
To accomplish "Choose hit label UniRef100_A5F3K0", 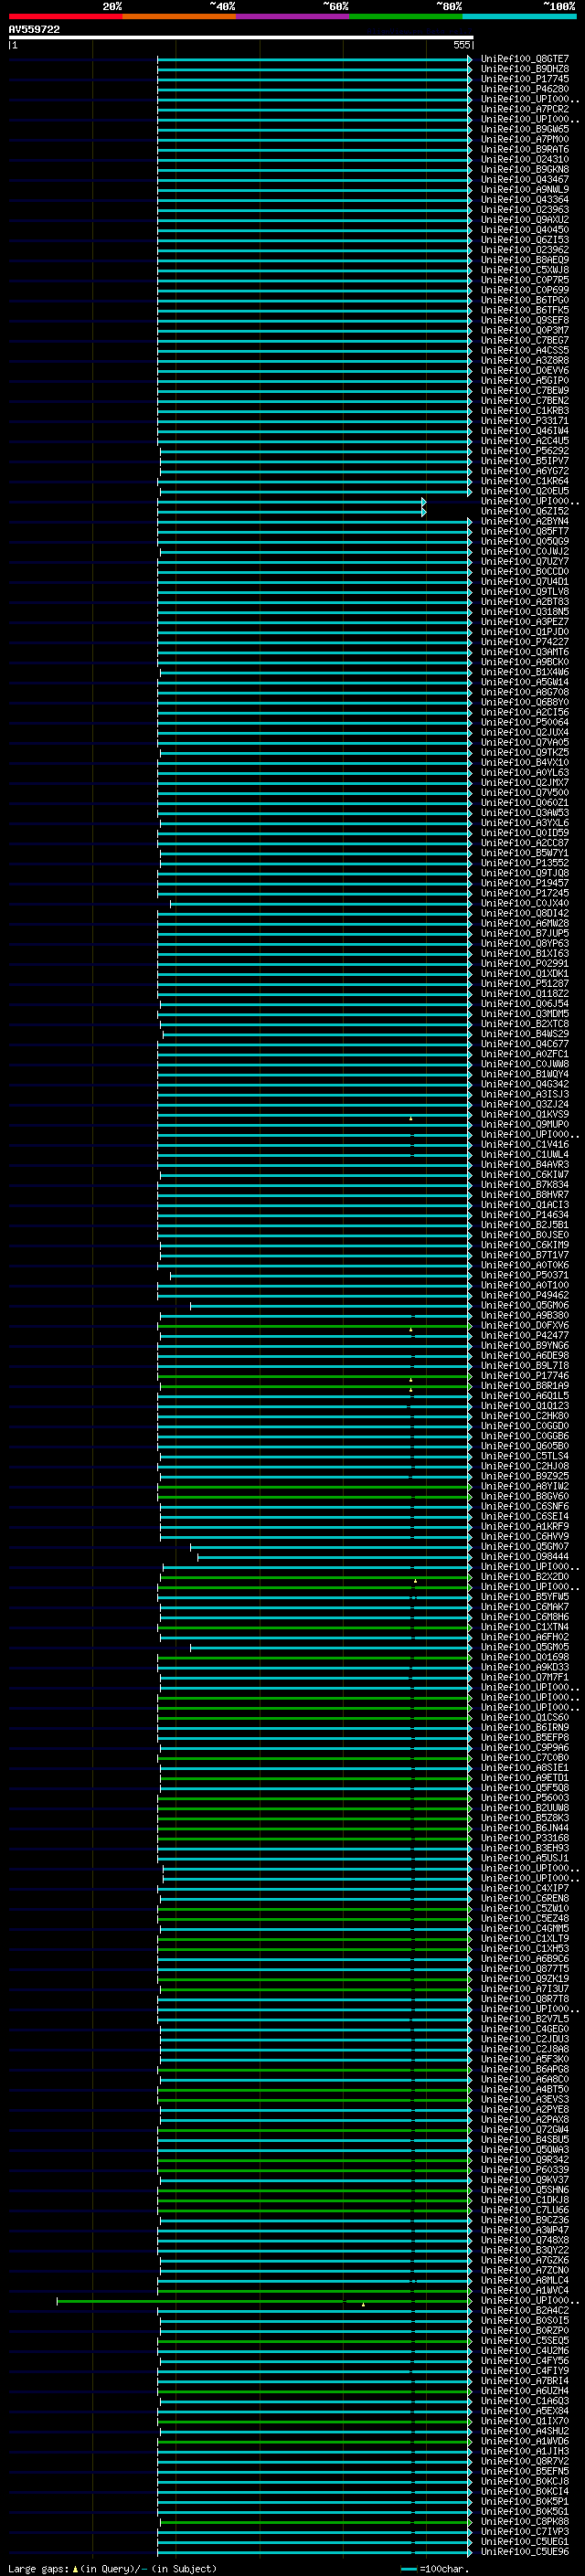I will pos(524,2059).
